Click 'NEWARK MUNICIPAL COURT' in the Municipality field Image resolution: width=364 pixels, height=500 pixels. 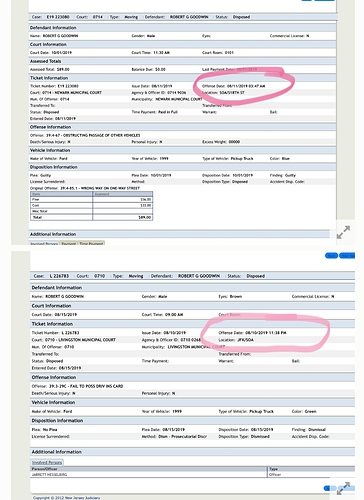[x=179, y=99]
